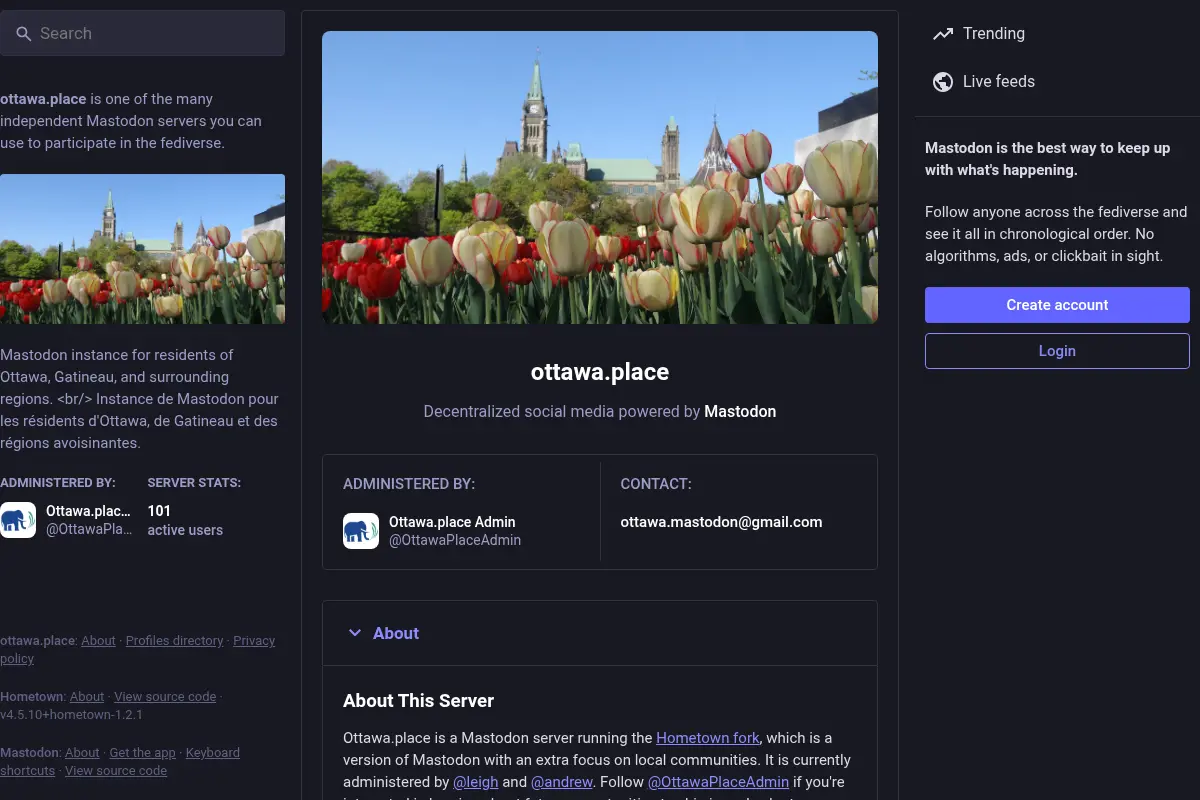This screenshot has height=800, width=1200.
Task: Click the version v4.5.10+hometown-1.2.1 text
Action: click(71, 715)
